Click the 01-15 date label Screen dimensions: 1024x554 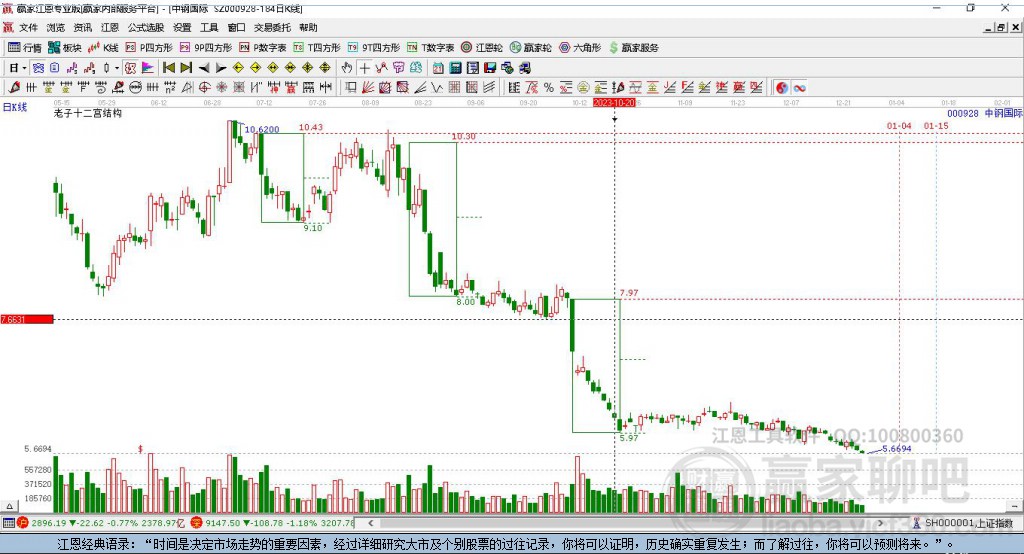coord(936,125)
